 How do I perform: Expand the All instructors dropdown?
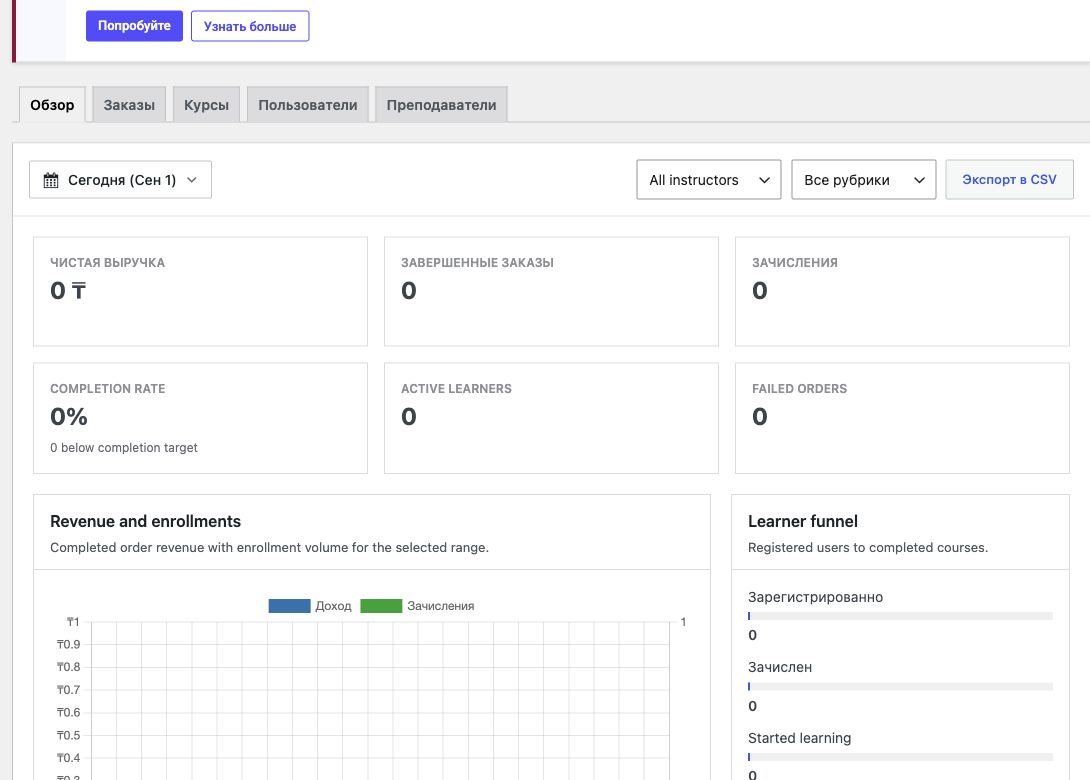click(x=709, y=180)
